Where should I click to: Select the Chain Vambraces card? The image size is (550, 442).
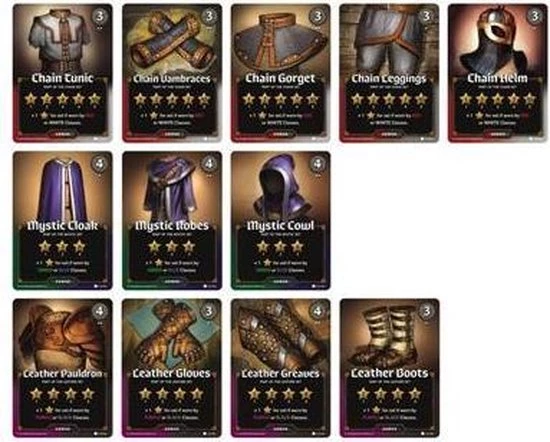(x=172, y=73)
